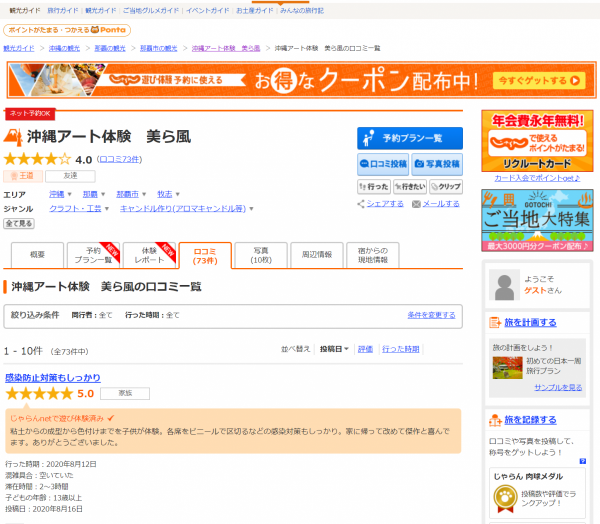
Task: Click the 旅を計画する link
Action: [530, 322]
